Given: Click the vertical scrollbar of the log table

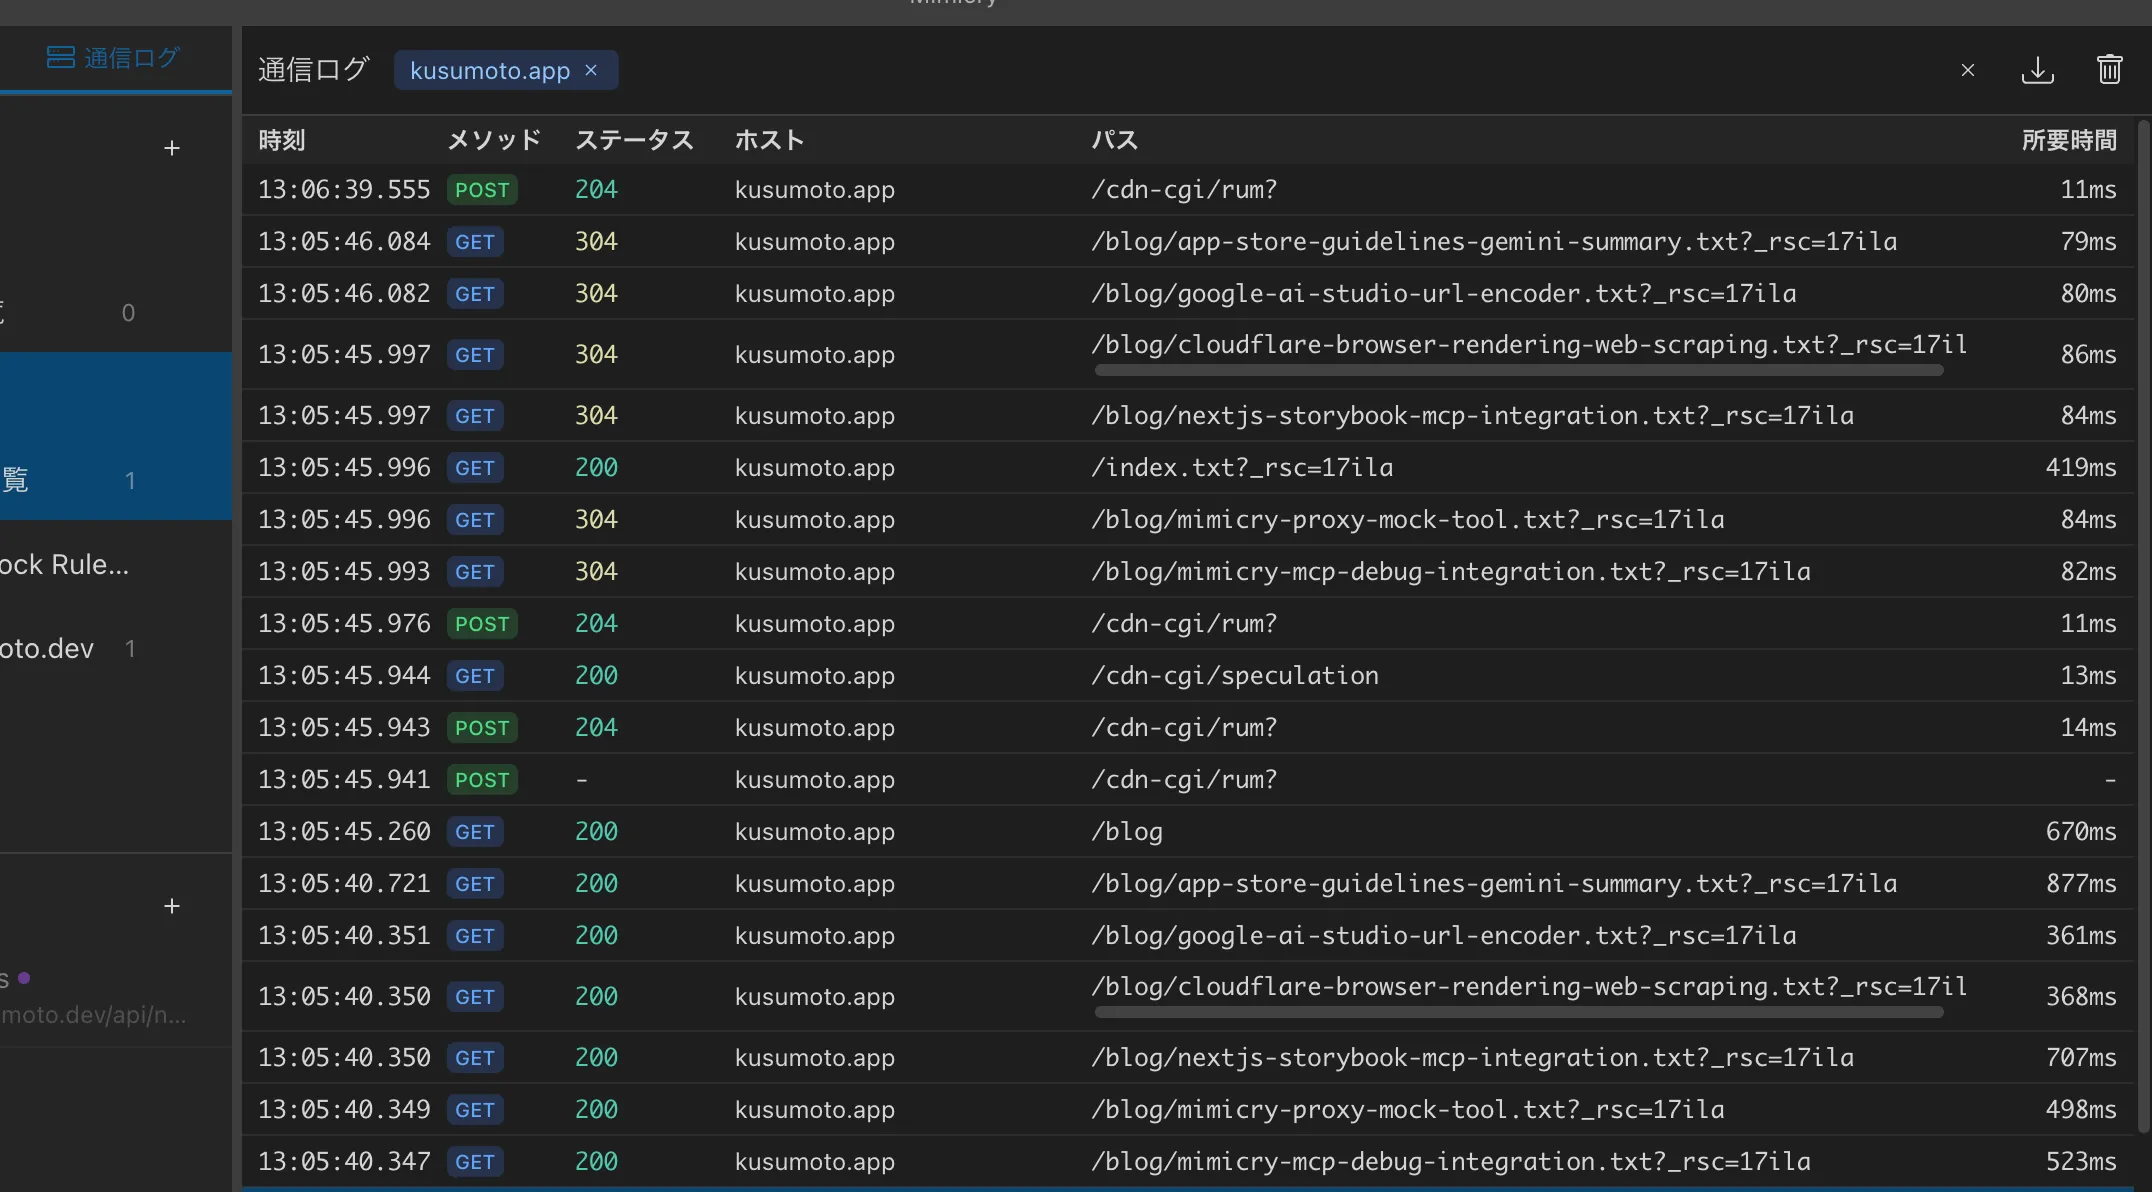Looking at the screenshot, I should 2143,626.
